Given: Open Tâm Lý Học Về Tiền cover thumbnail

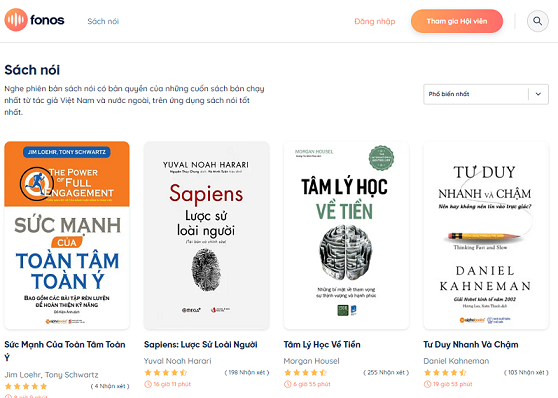Looking at the screenshot, I should pyautogui.click(x=346, y=235).
